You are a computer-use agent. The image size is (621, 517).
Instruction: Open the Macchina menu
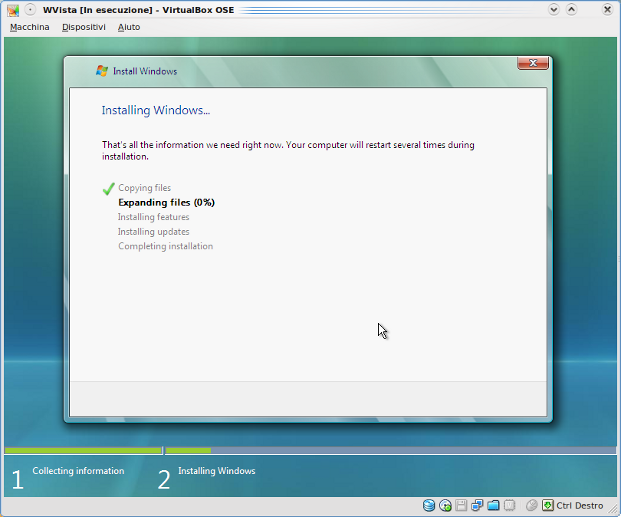(x=30, y=27)
